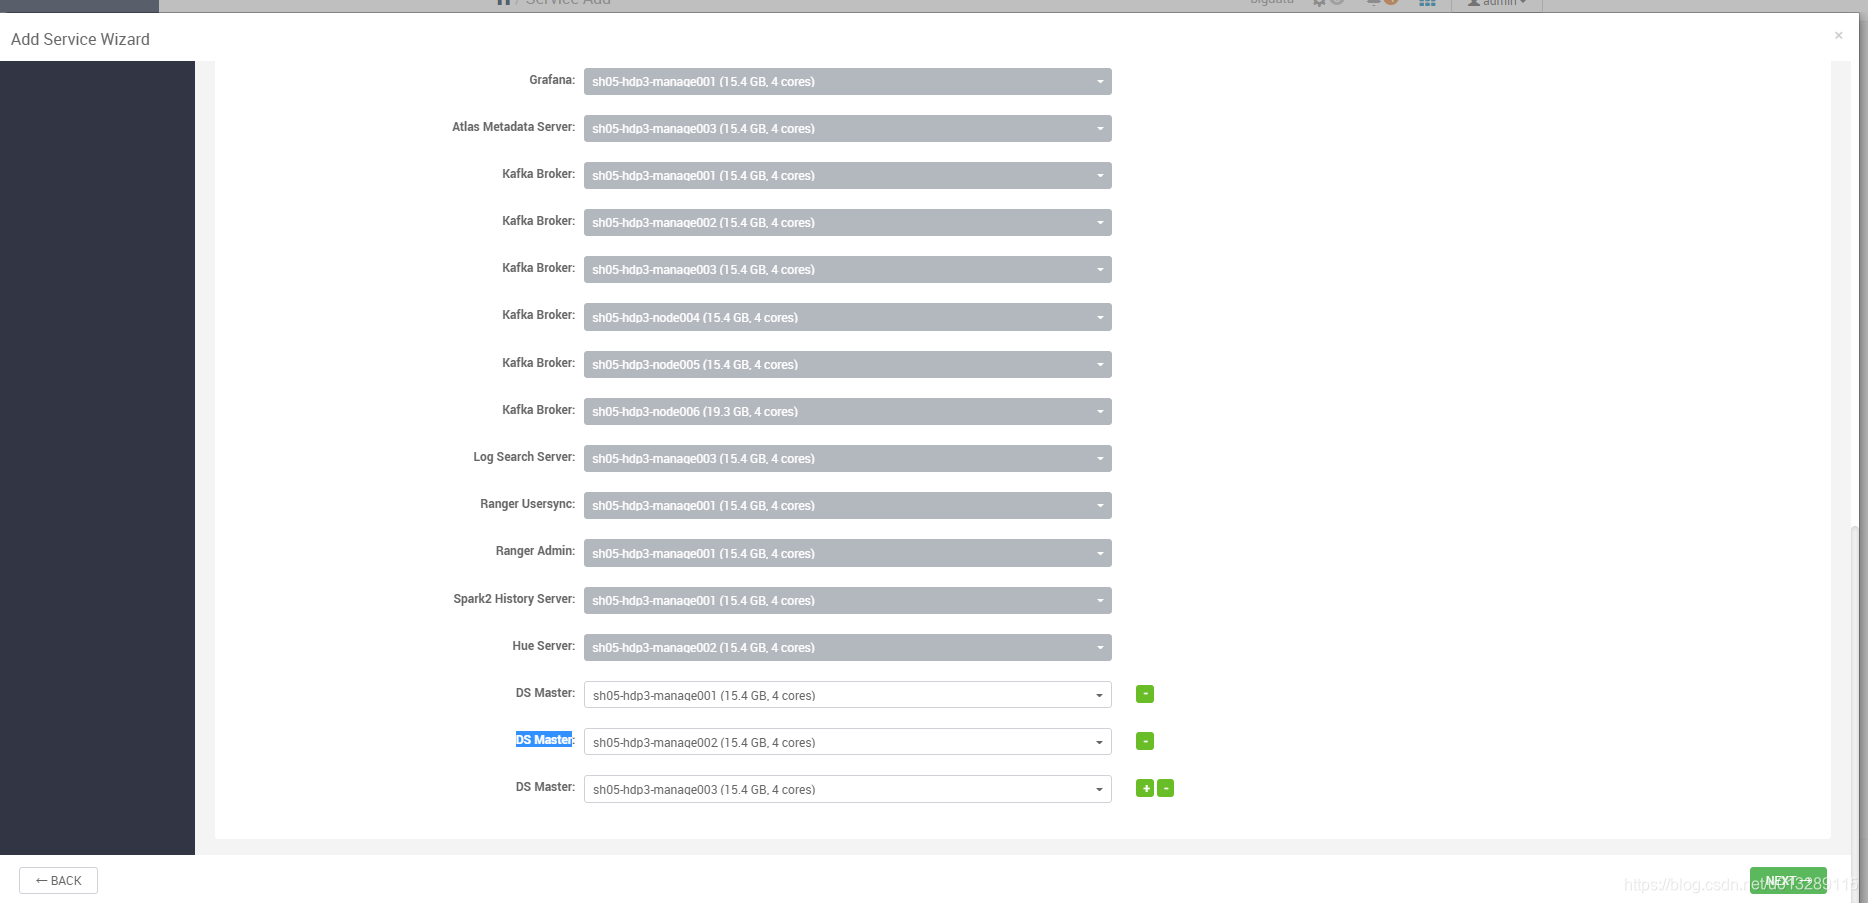
Task: Click the 'Grafana:' label
Action: click(552, 80)
